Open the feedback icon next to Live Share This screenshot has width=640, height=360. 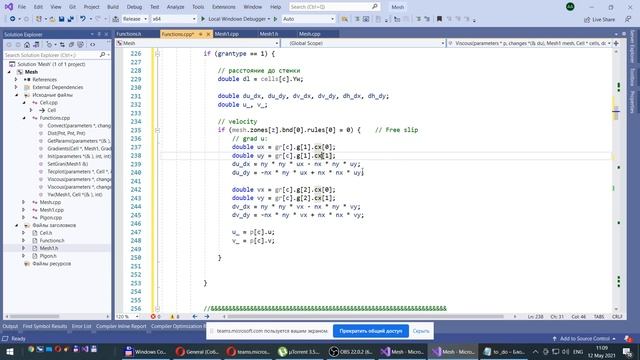tap(628, 19)
